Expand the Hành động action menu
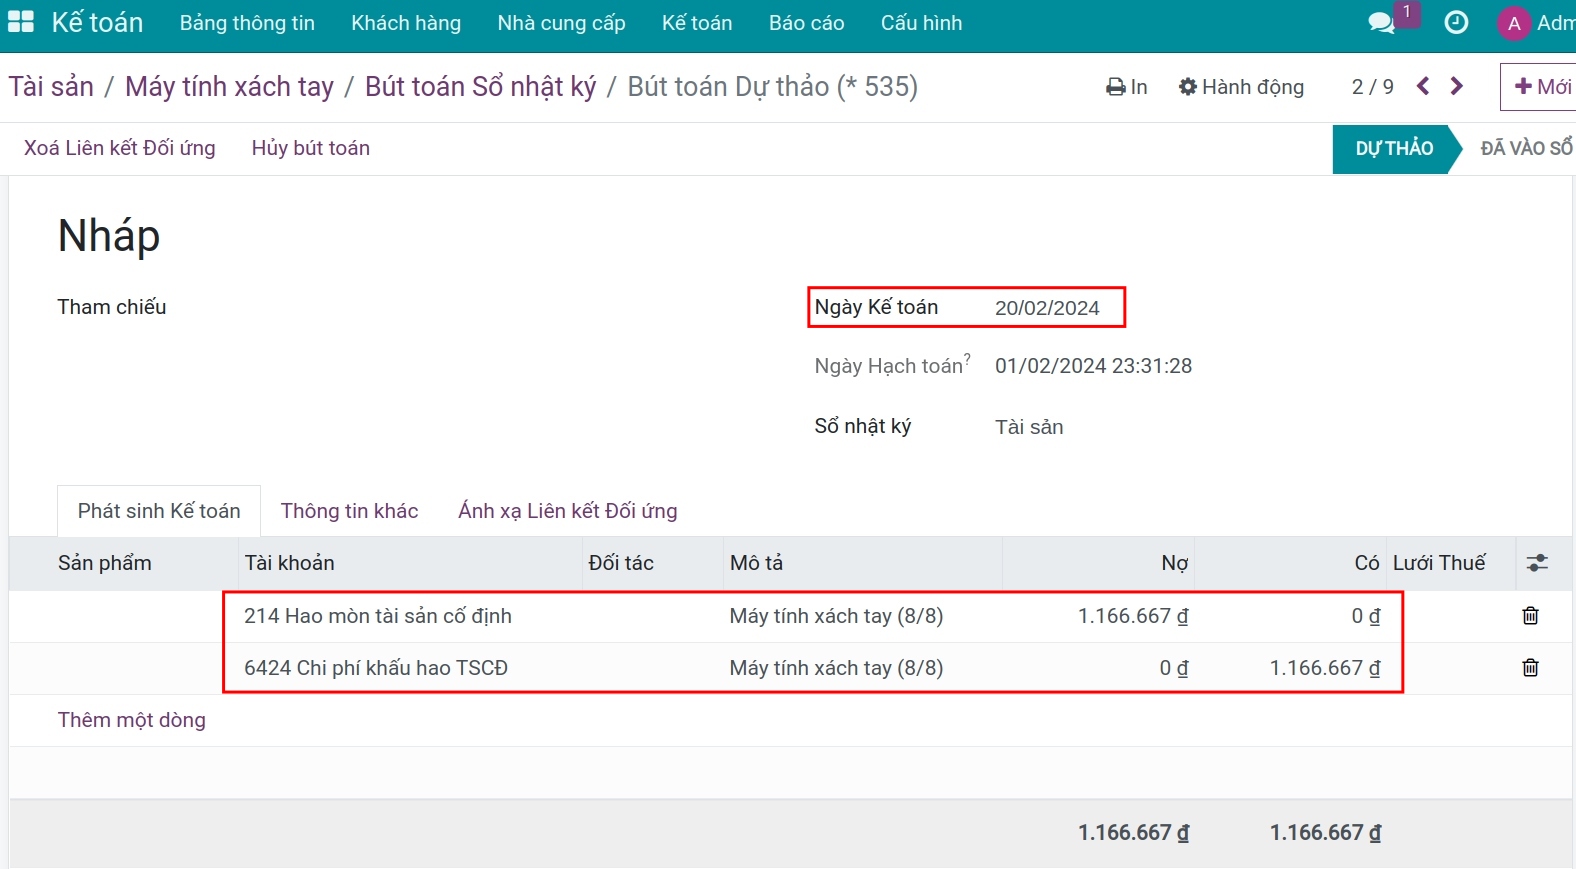This screenshot has width=1576, height=869. click(x=1241, y=87)
